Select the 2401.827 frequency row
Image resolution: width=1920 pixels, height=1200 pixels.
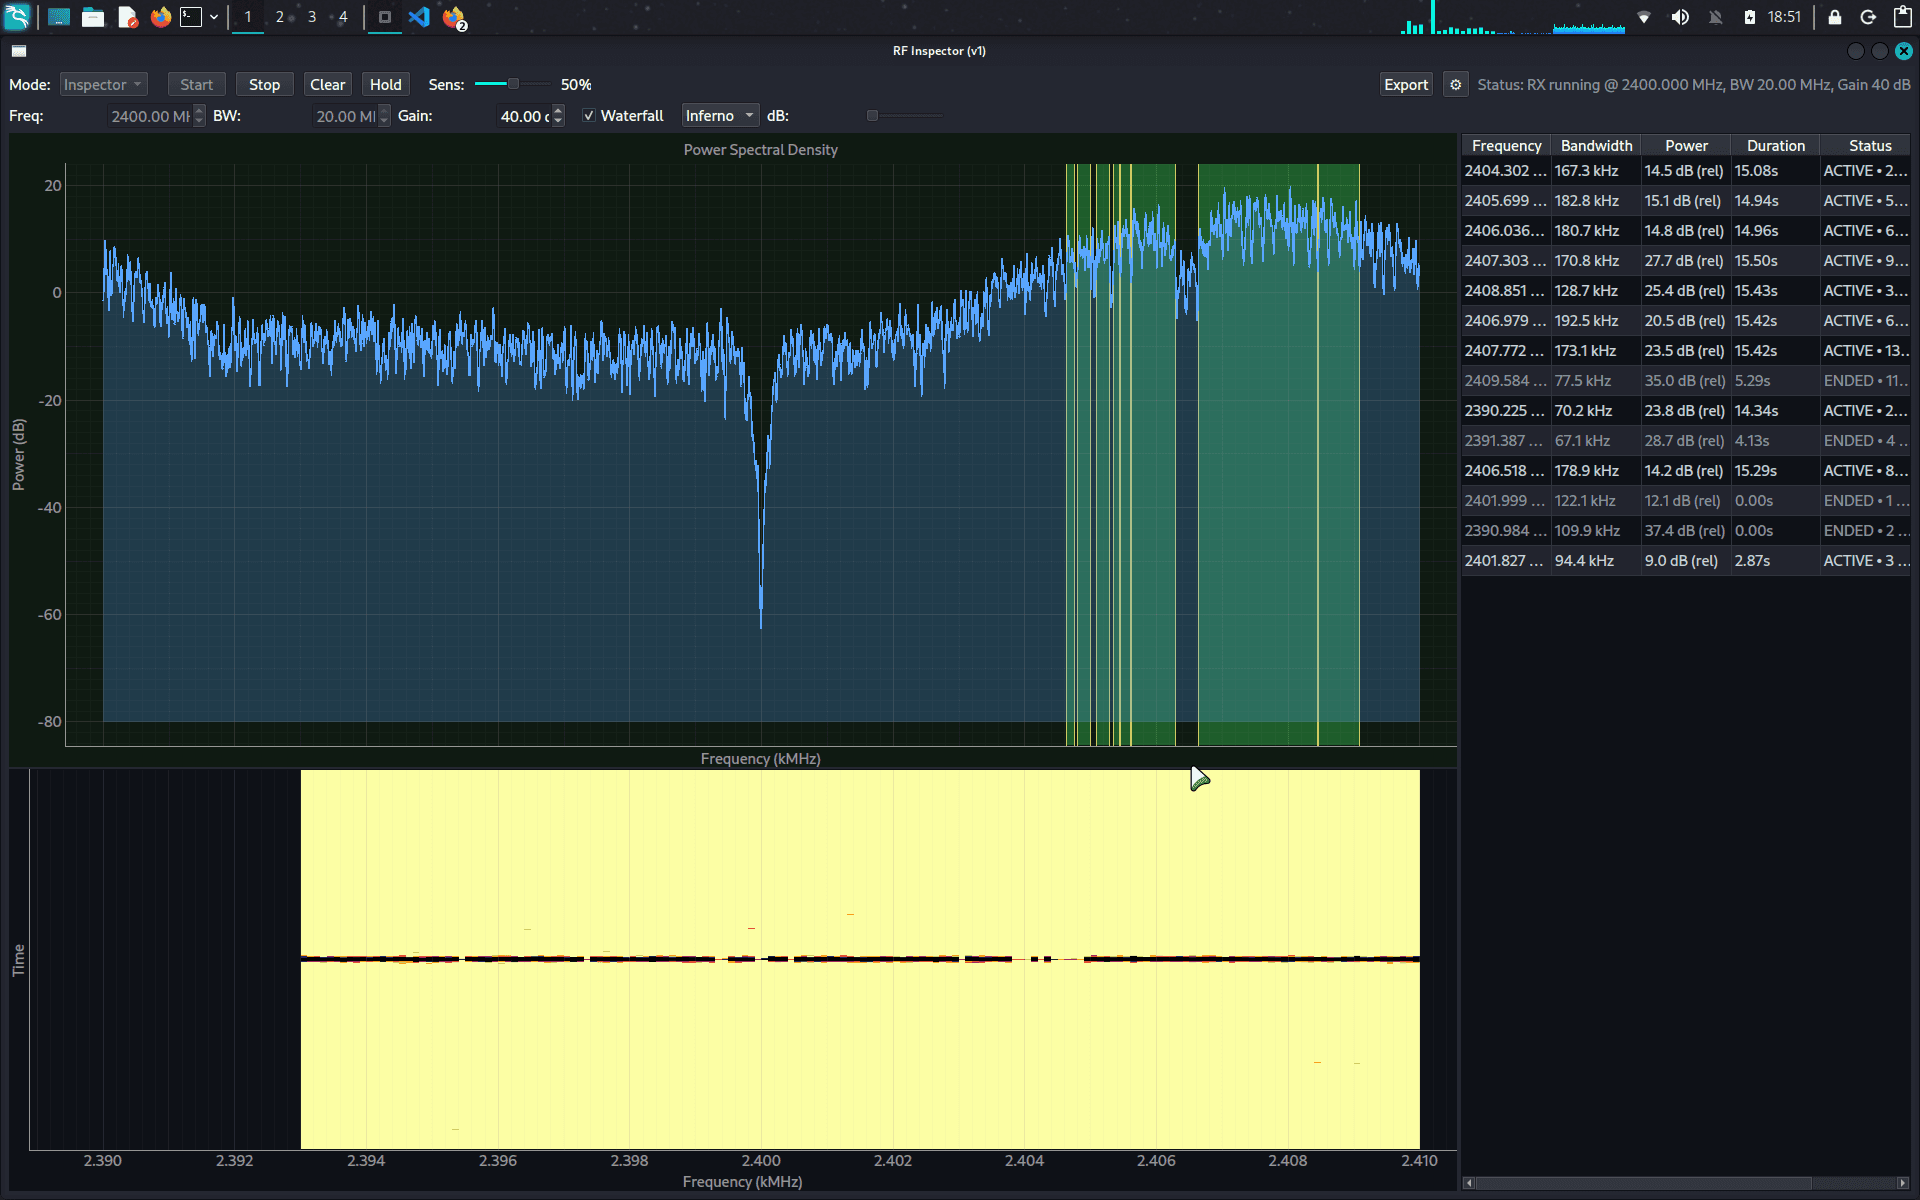tap(1686, 561)
